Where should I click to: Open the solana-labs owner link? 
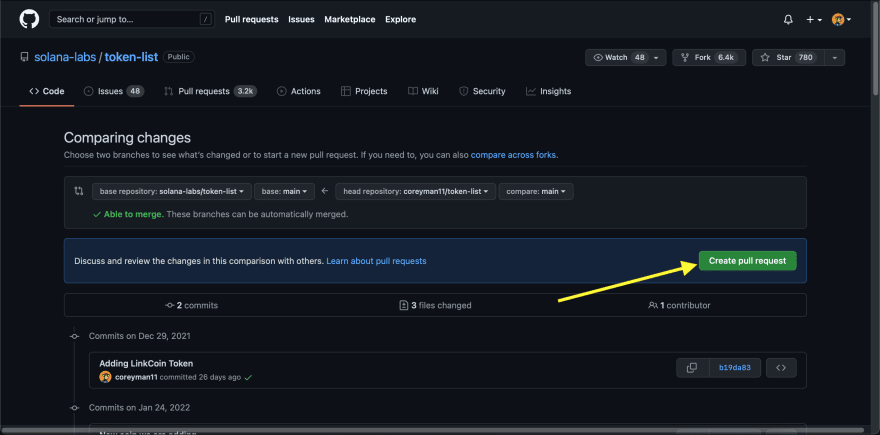tap(65, 57)
